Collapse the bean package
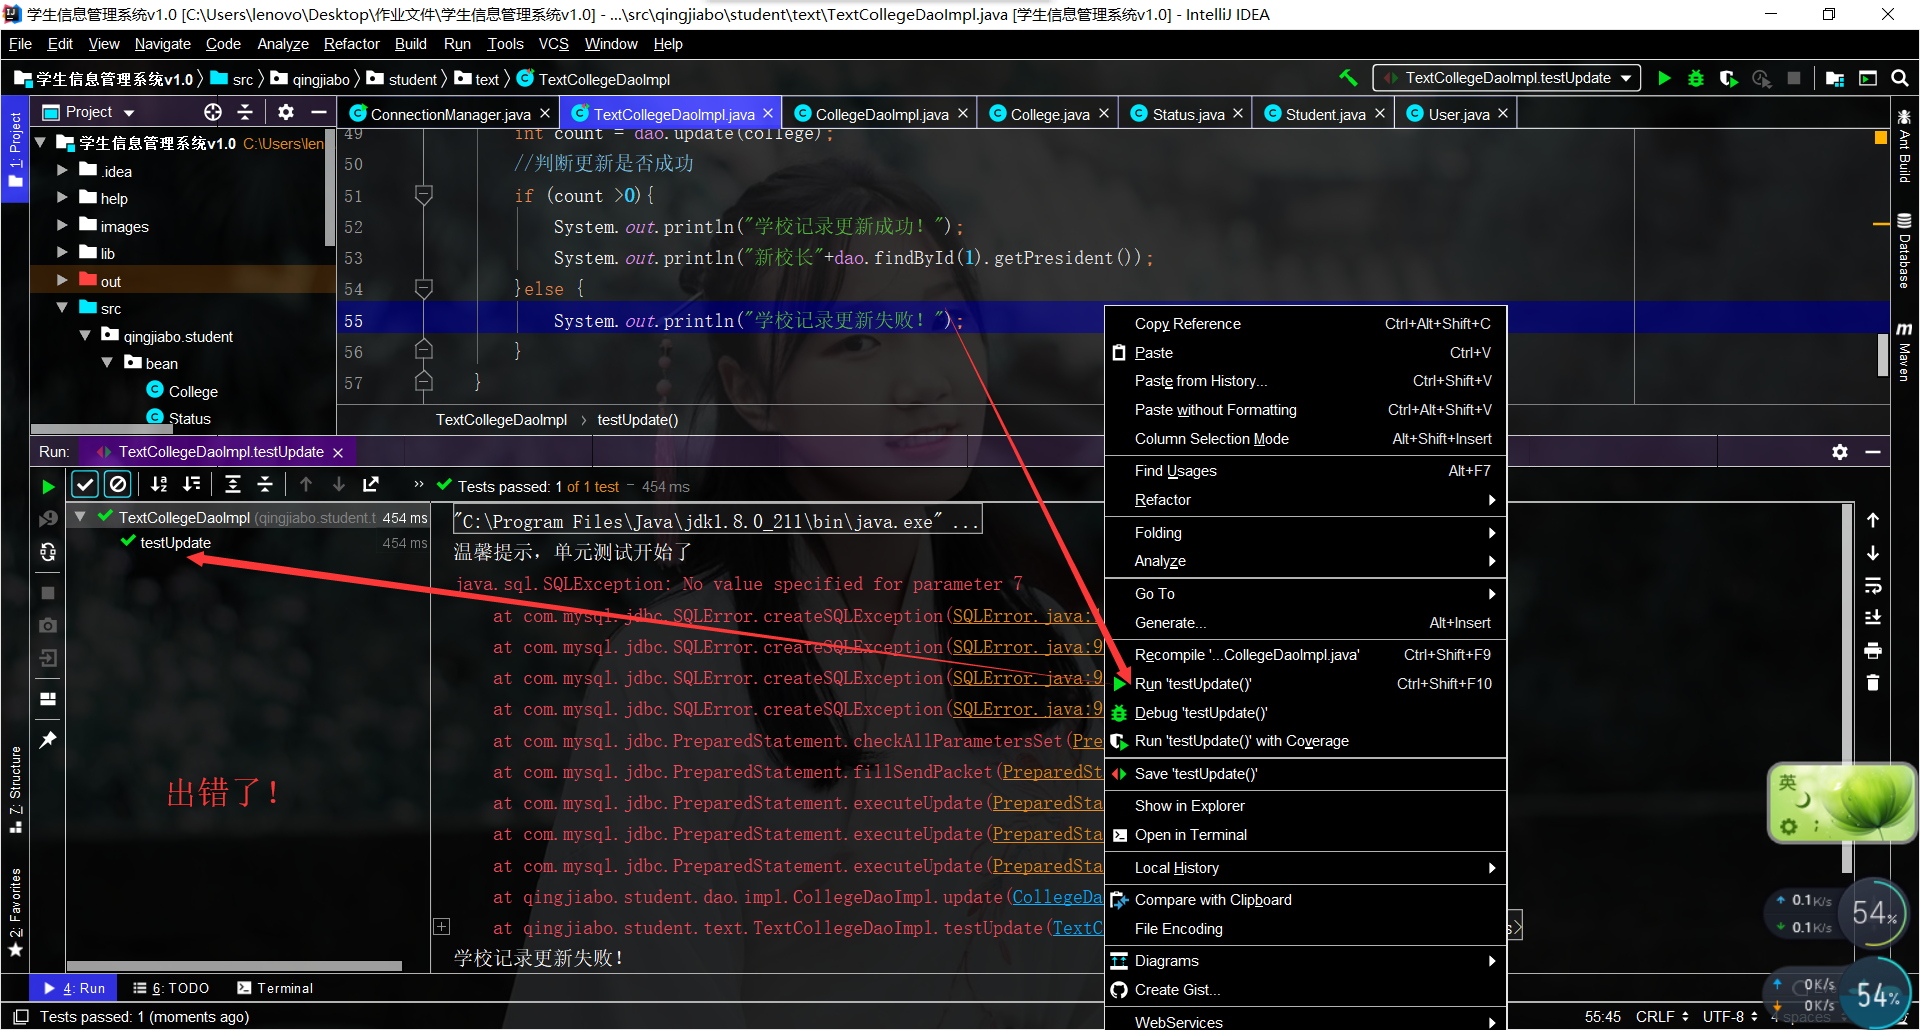The height and width of the screenshot is (1030, 1920). tap(107, 363)
